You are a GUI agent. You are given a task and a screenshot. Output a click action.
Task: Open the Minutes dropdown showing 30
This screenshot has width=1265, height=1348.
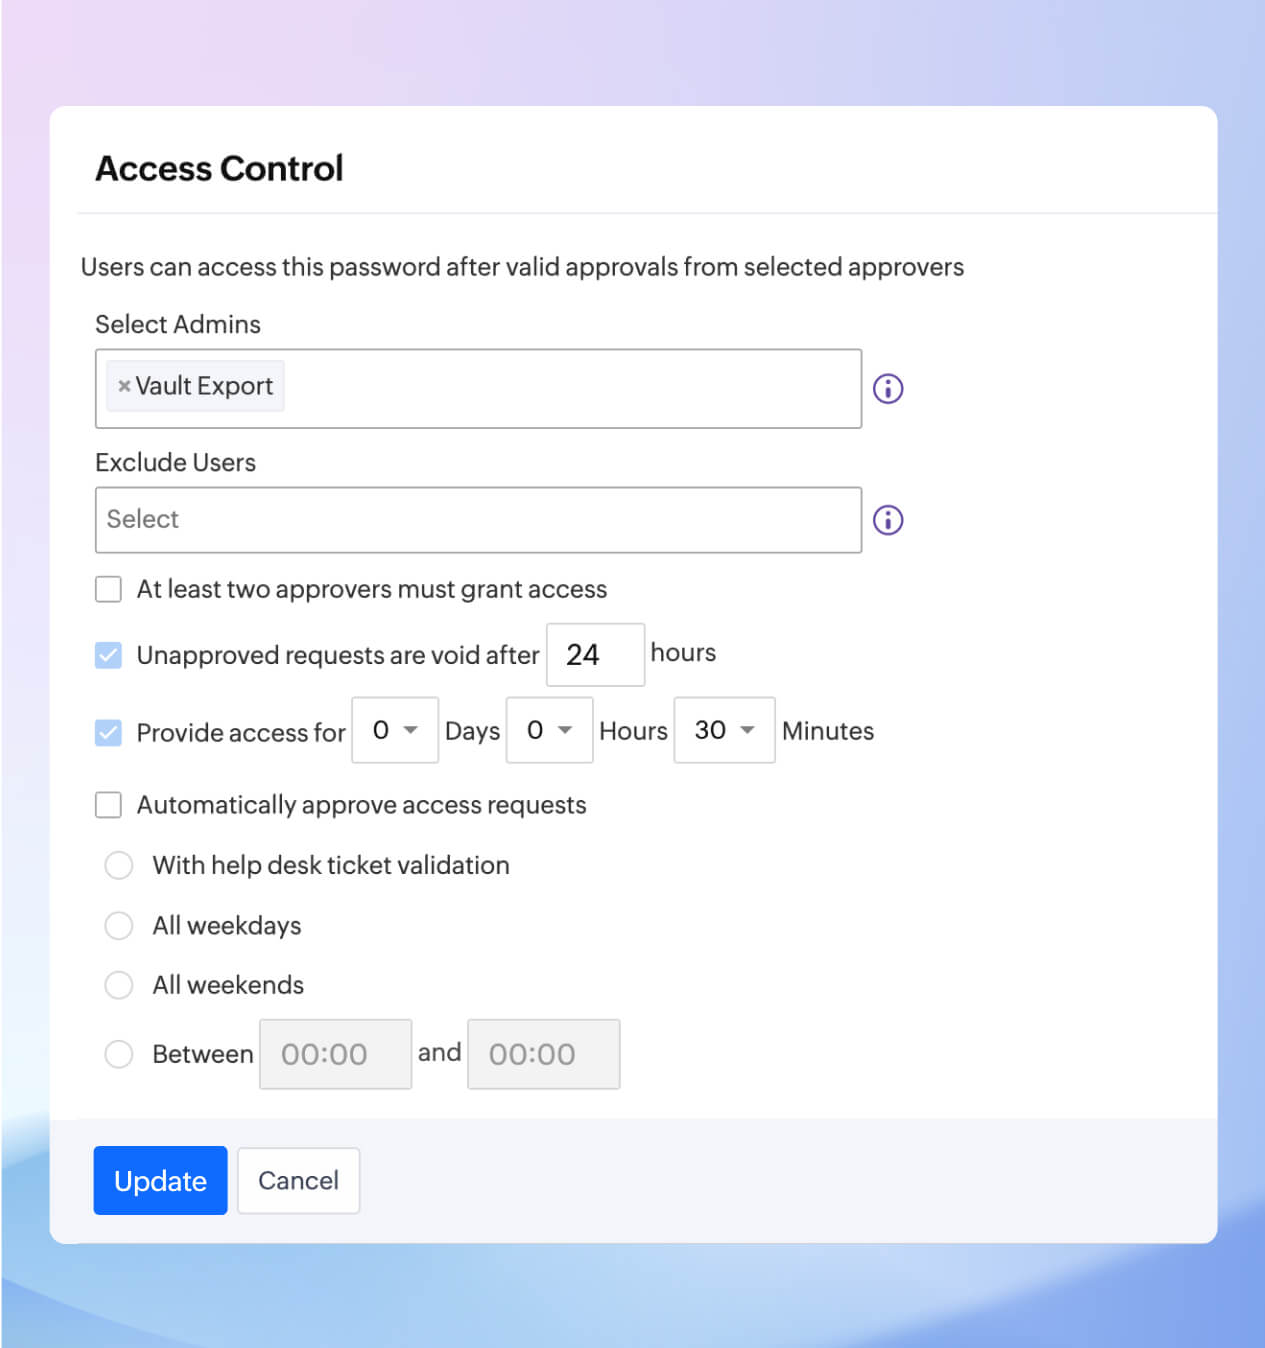tap(724, 730)
